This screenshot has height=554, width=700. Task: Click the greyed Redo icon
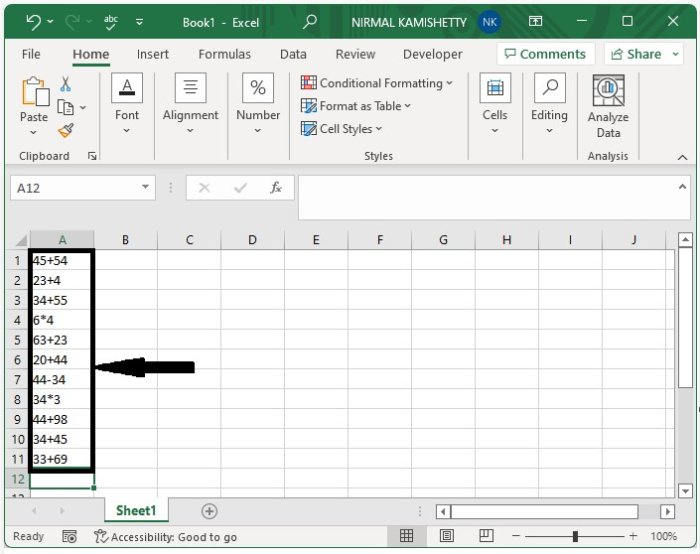point(72,21)
